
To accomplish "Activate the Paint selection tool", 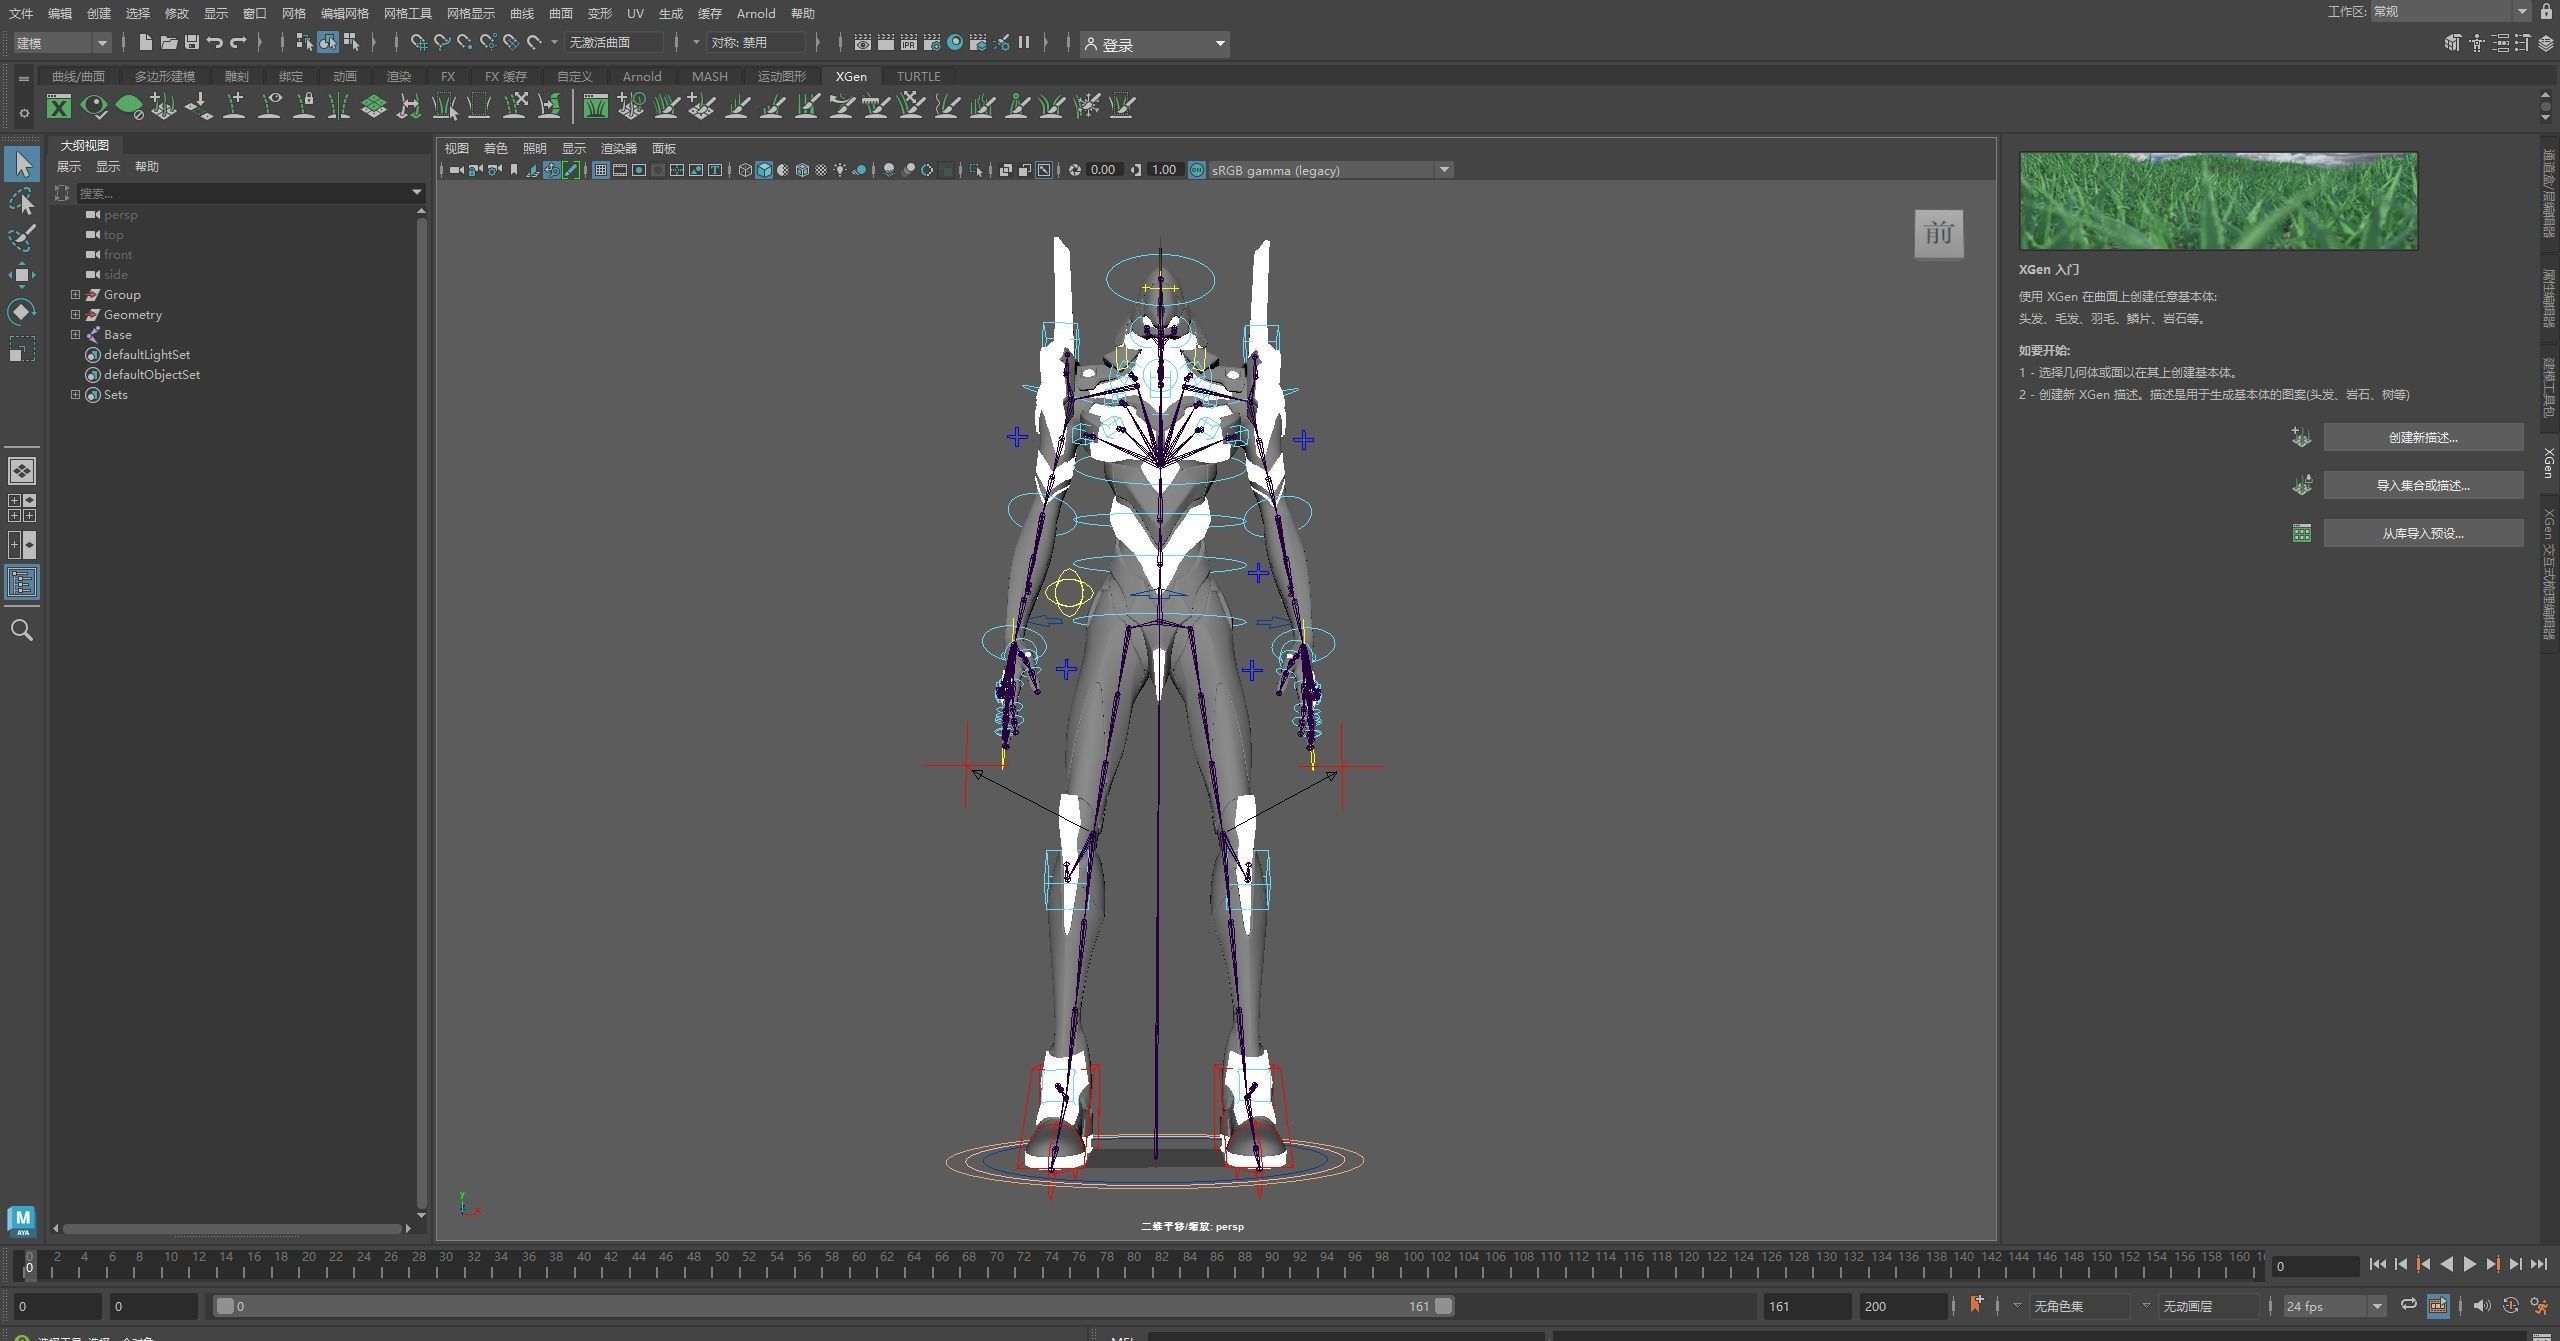I will click(22, 238).
